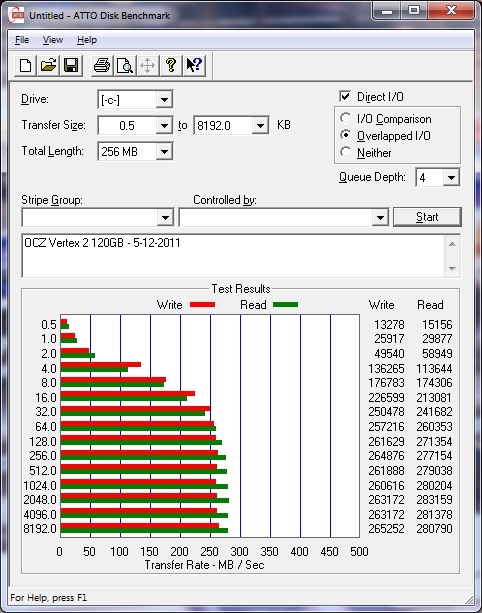This screenshot has height=613, width=482.
Task: Select the I/O Comparison radio button
Action: coord(345,118)
